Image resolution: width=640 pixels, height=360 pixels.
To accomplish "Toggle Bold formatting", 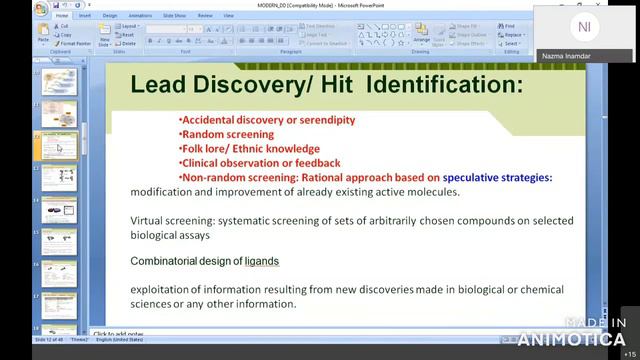I will coord(150,41).
